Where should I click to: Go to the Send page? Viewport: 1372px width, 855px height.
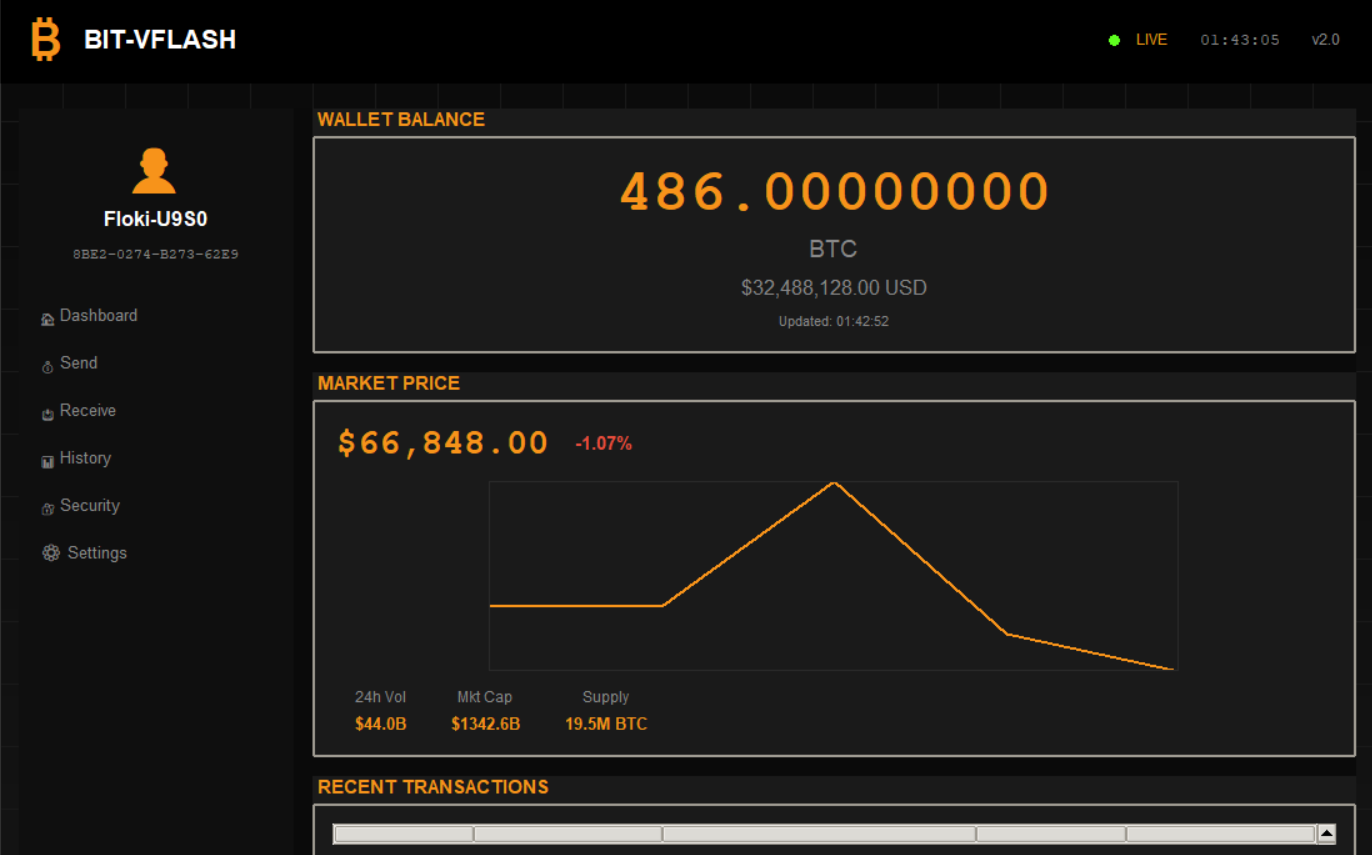(x=78, y=363)
